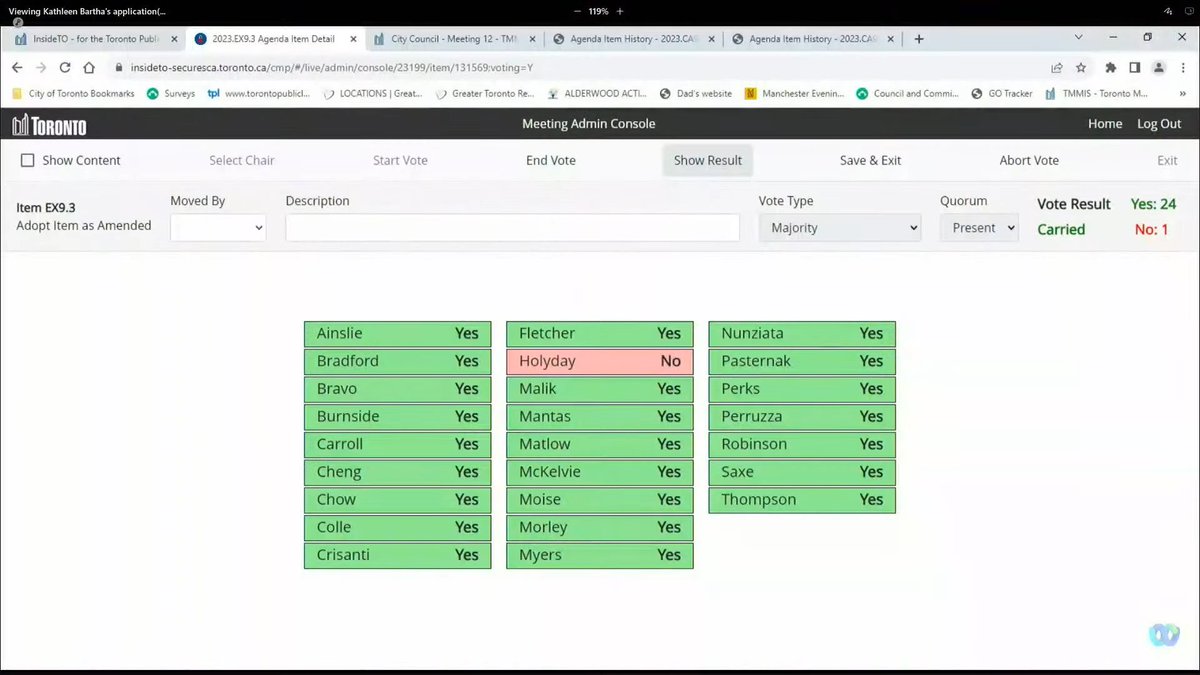The image size is (1200, 675).
Task: Go back using the browser back arrow
Action: (x=16, y=68)
